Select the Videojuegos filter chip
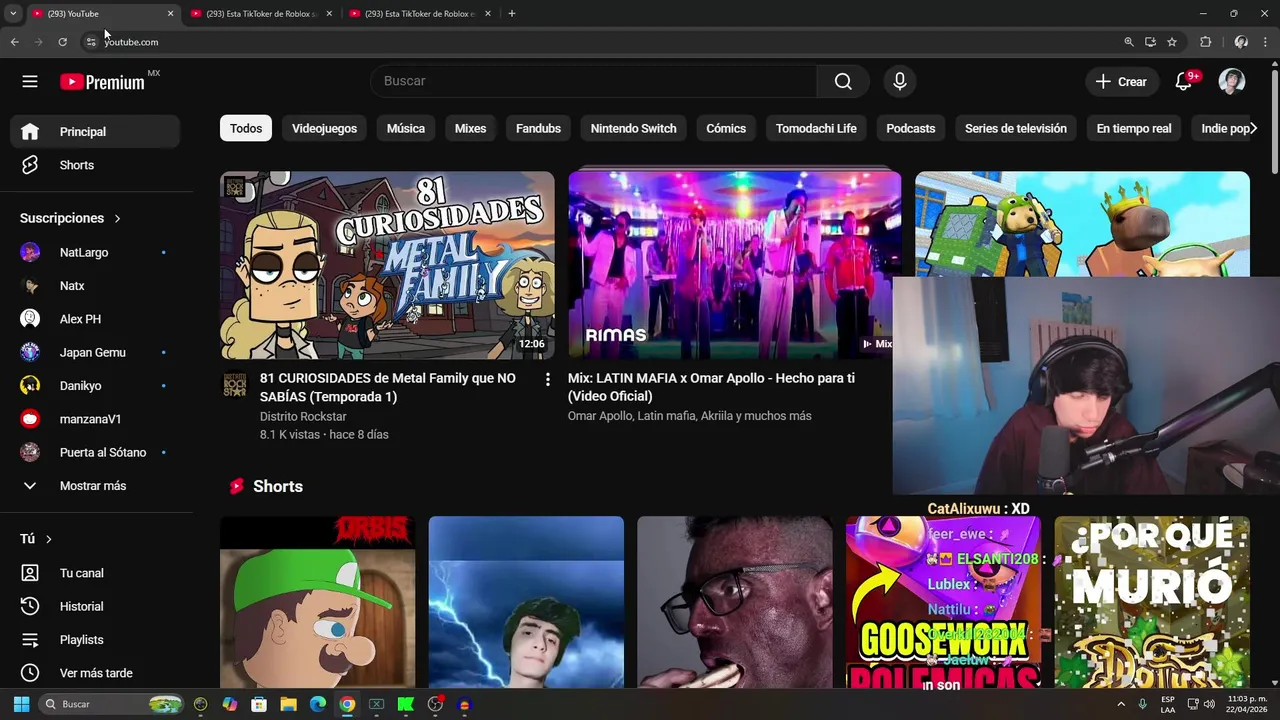The image size is (1280, 720). click(x=324, y=128)
